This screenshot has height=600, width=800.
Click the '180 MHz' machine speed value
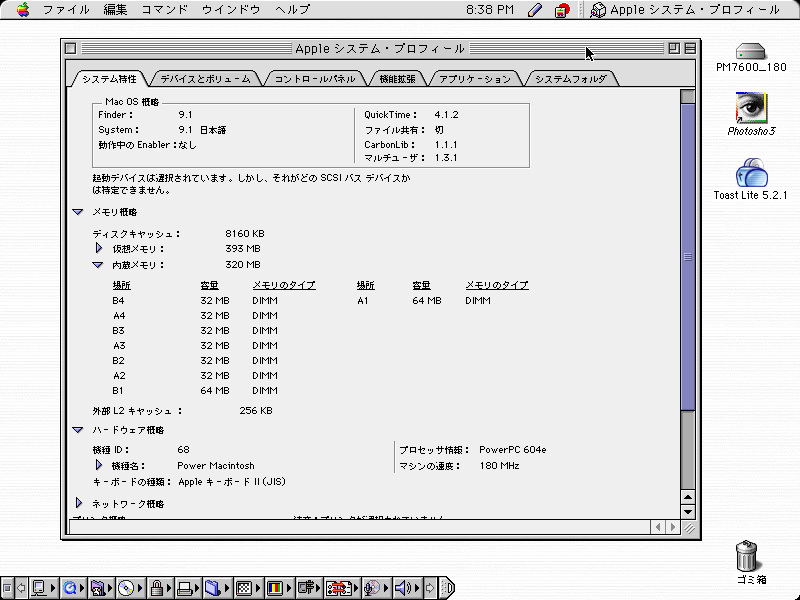499,465
